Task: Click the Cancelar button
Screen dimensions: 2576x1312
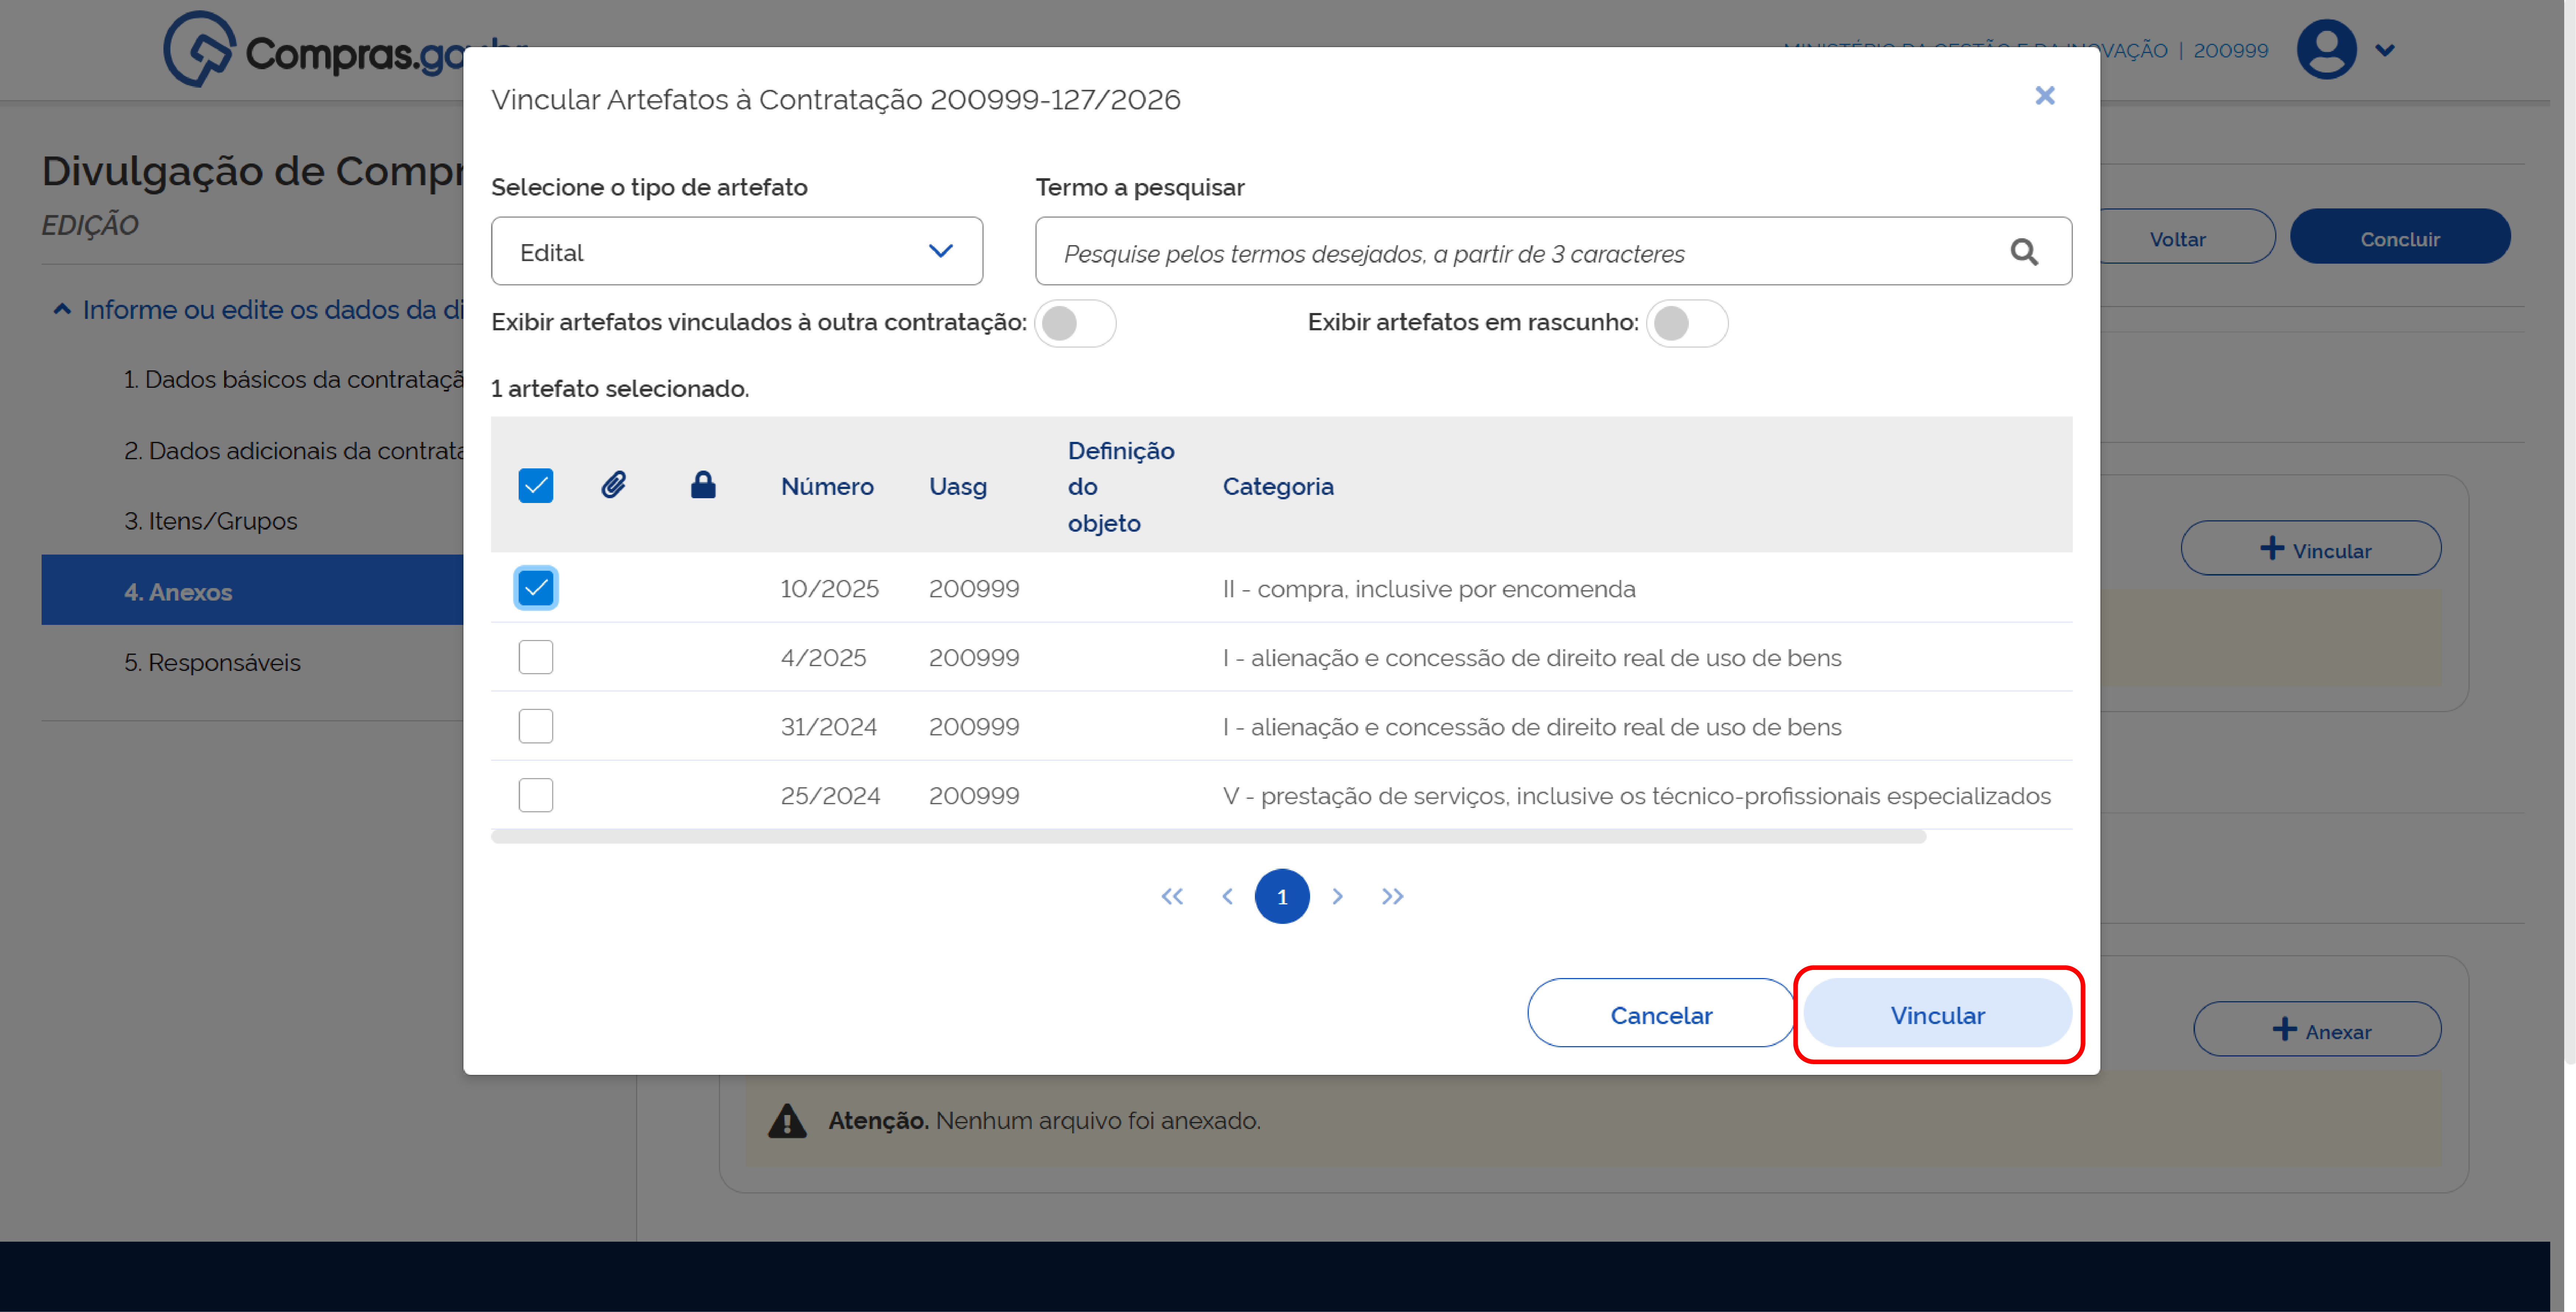Action: [1661, 1013]
